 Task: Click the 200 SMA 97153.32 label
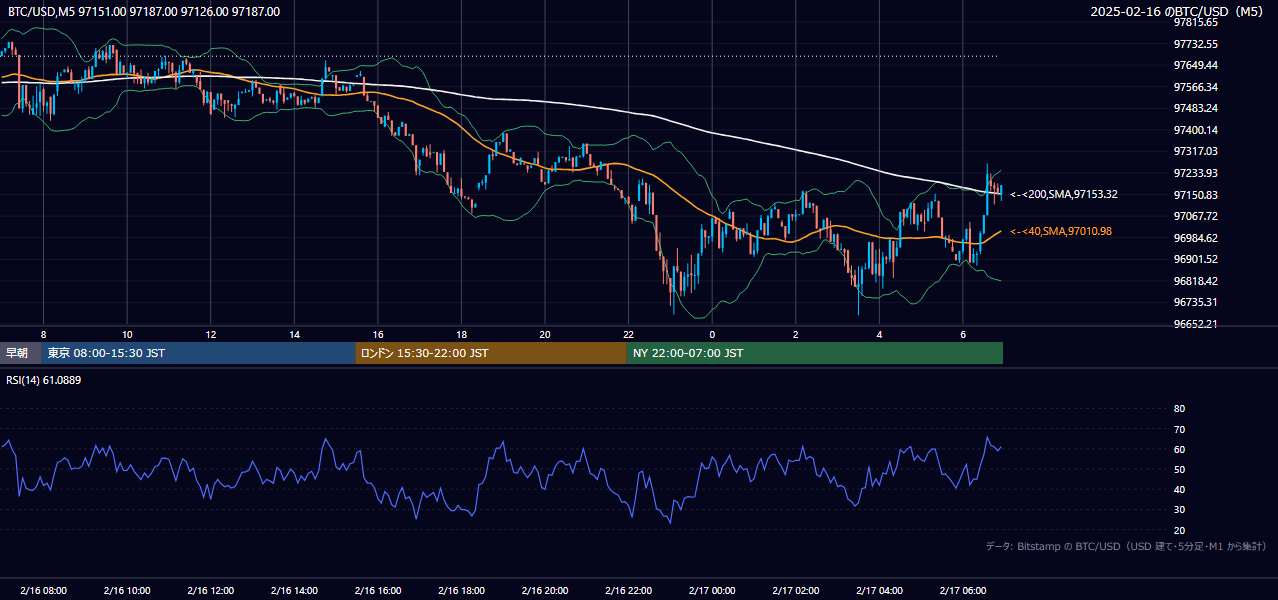1064,195
